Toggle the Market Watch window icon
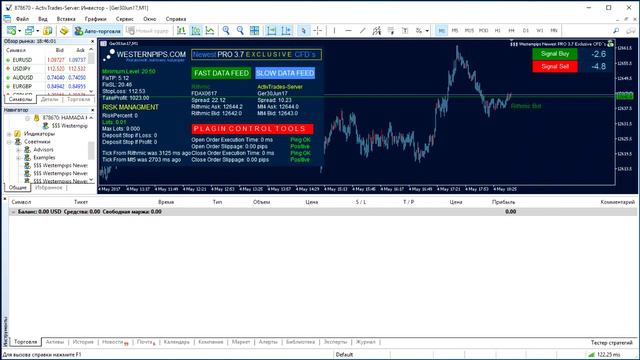The image size is (640, 360). tap(48, 31)
